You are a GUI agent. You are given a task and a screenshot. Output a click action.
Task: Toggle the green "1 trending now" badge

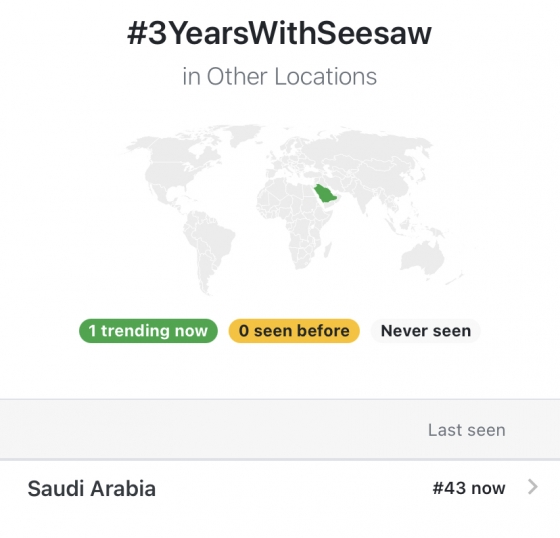coord(148,331)
